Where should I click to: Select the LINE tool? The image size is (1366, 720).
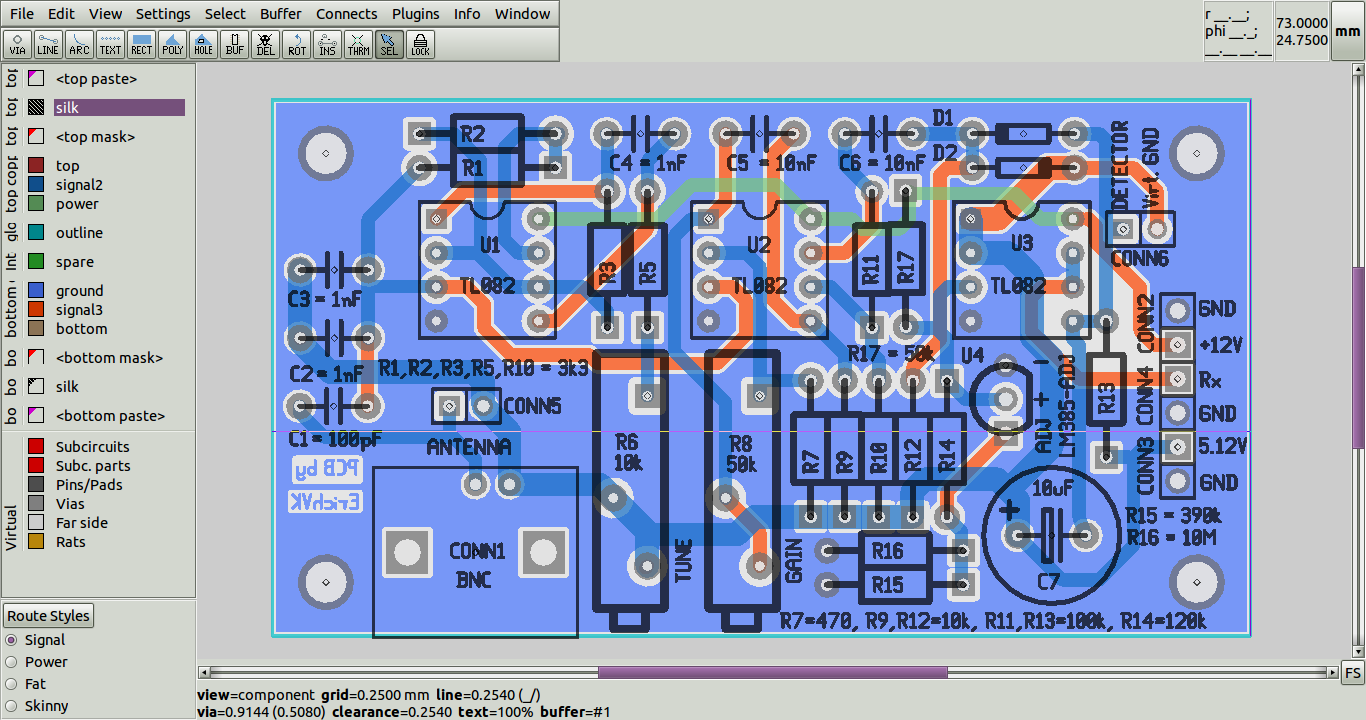(48, 44)
